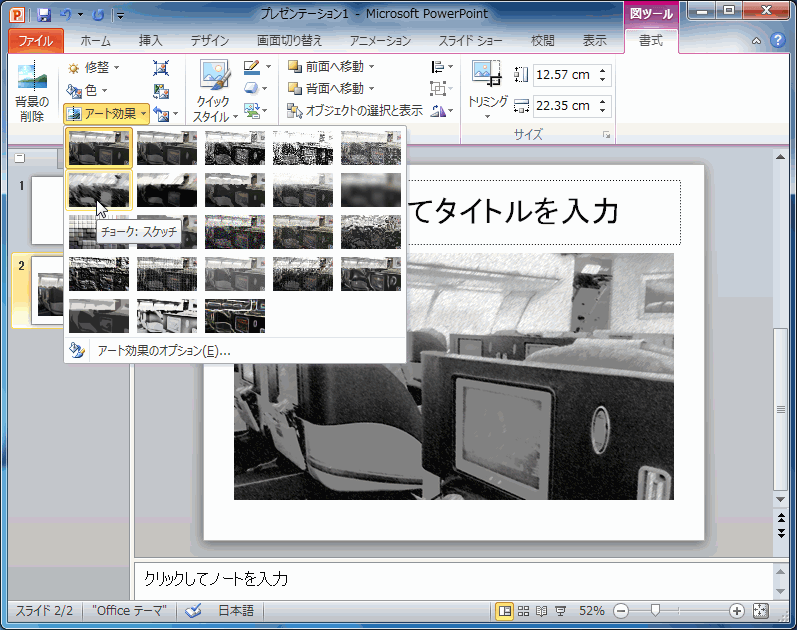This screenshot has height=630, width=797.
Task: Switch to the 挿入 tab
Action: [x=150, y=41]
